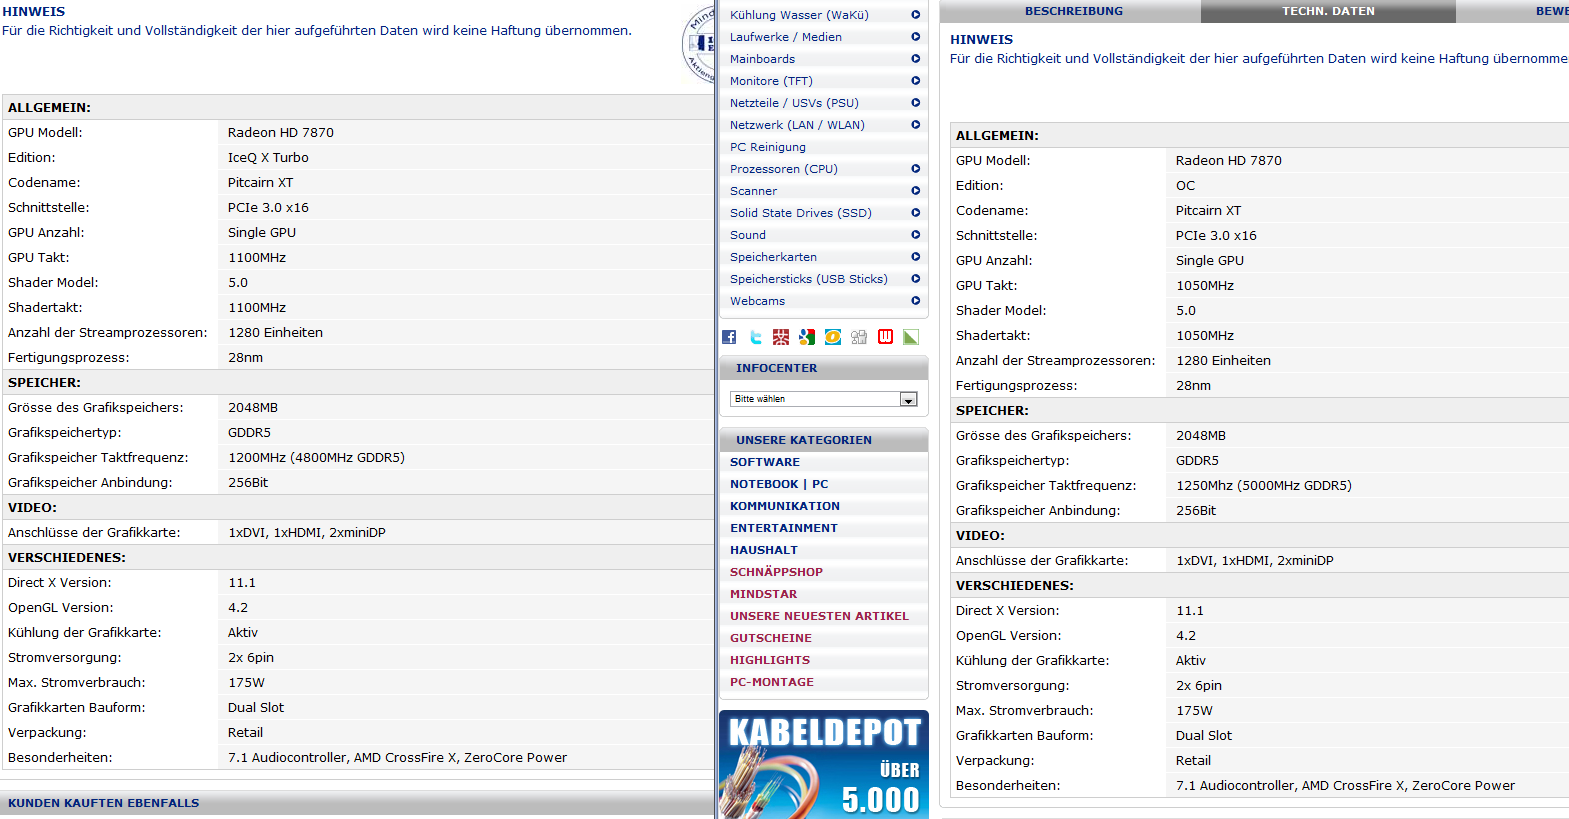The height and width of the screenshot is (819, 1569).
Task: Click the yellow Oneview bookmark icon
Action: [x=833, y=337]
